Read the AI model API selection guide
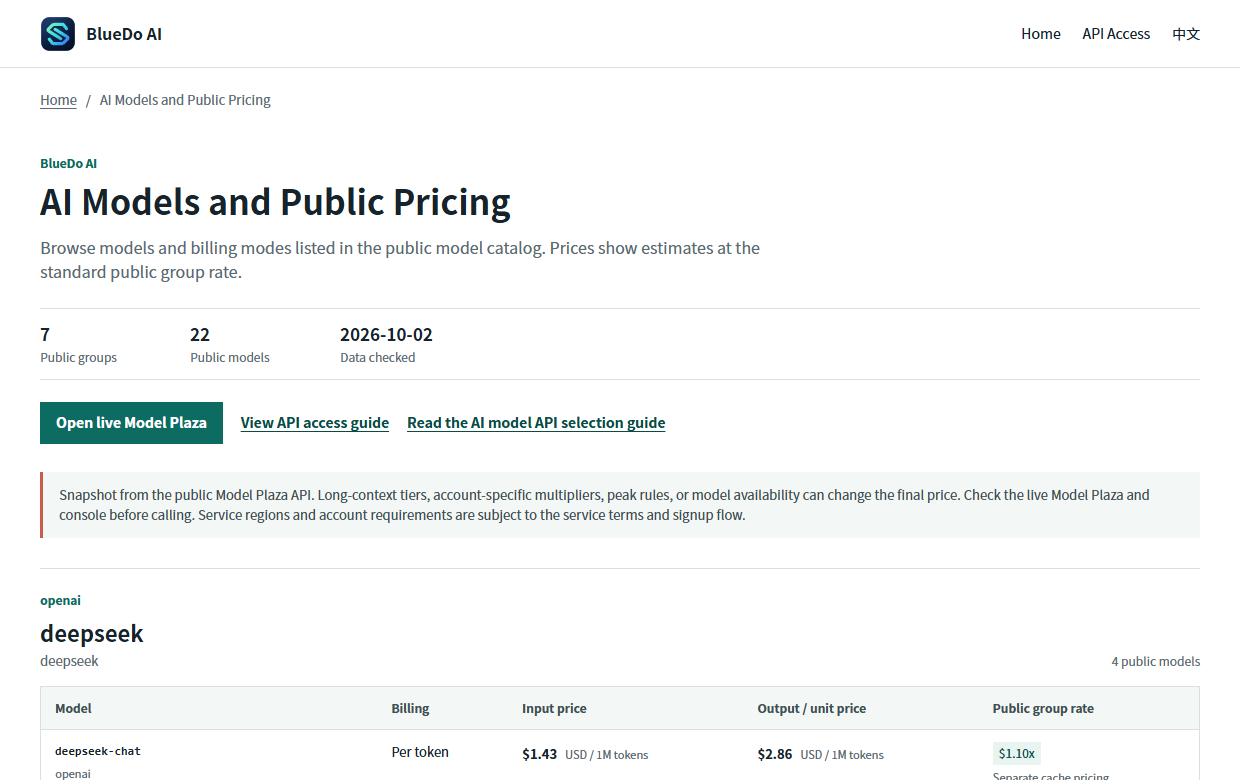The width and height of the screenshot is (1240, 780). coord(536,423)
